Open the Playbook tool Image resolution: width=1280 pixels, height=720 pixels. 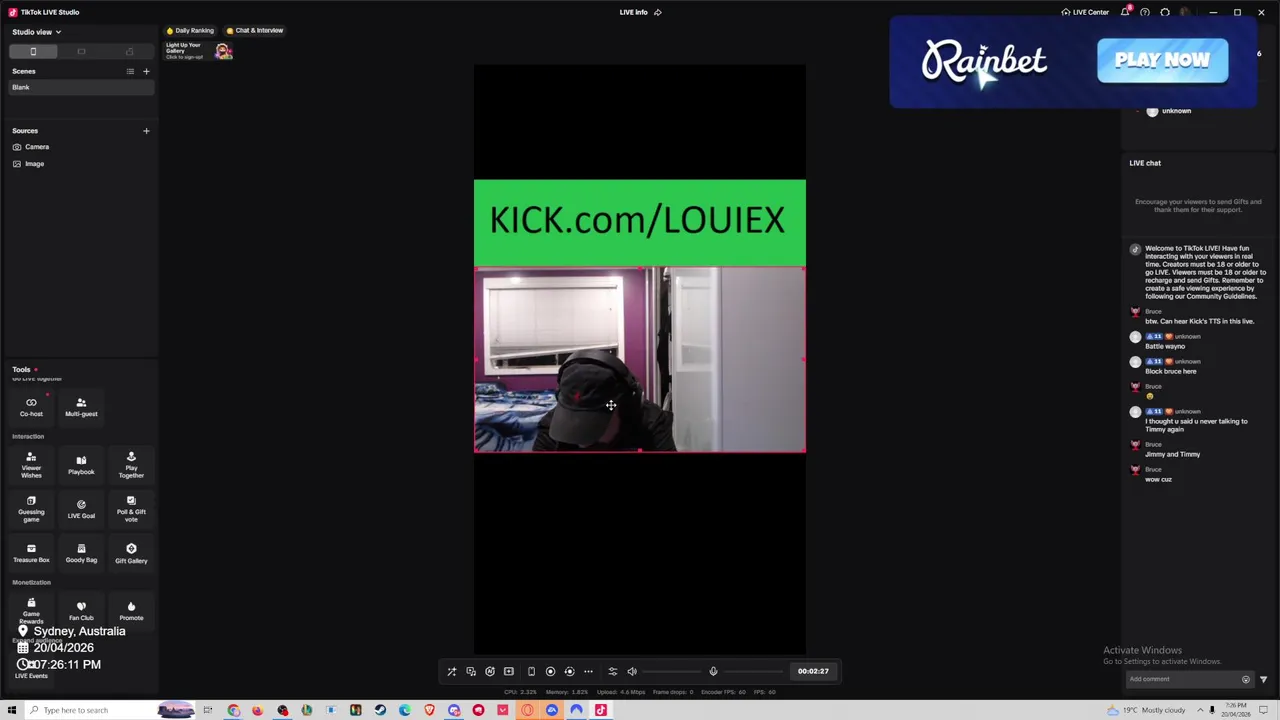81,465
